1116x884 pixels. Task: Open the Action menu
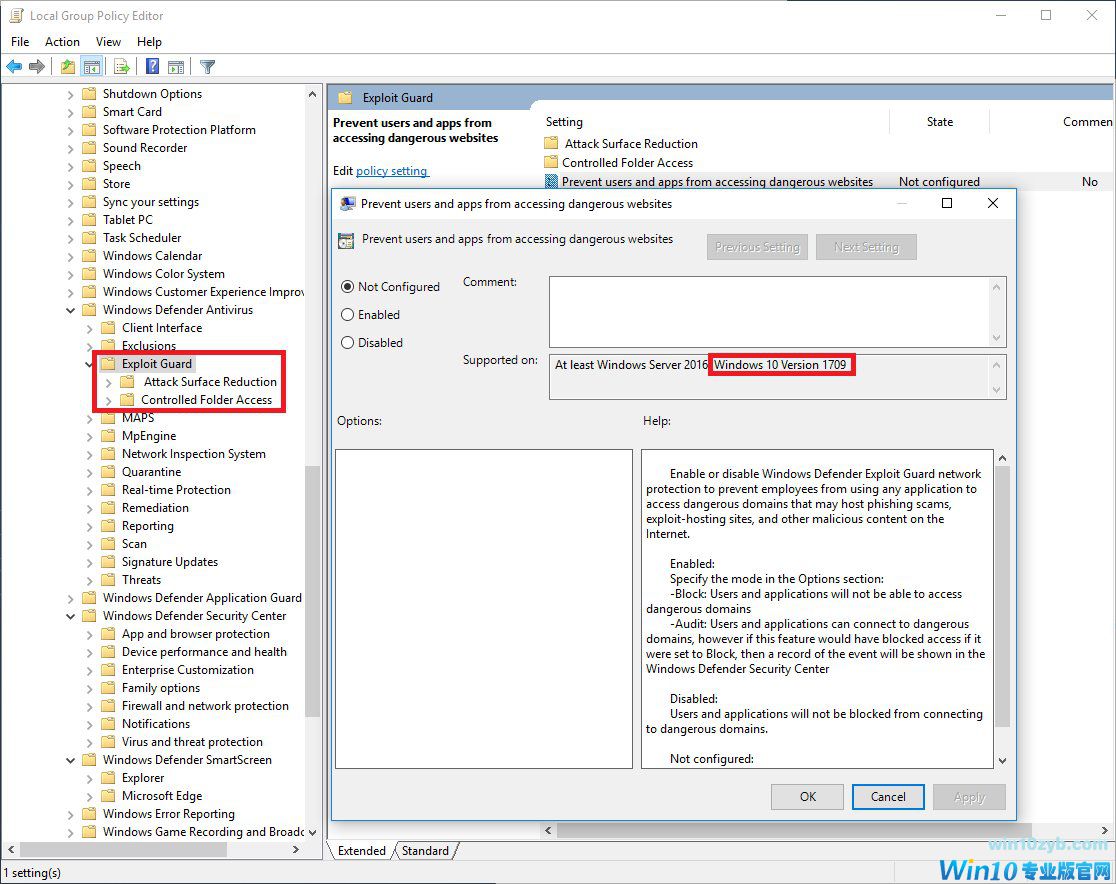62,42
